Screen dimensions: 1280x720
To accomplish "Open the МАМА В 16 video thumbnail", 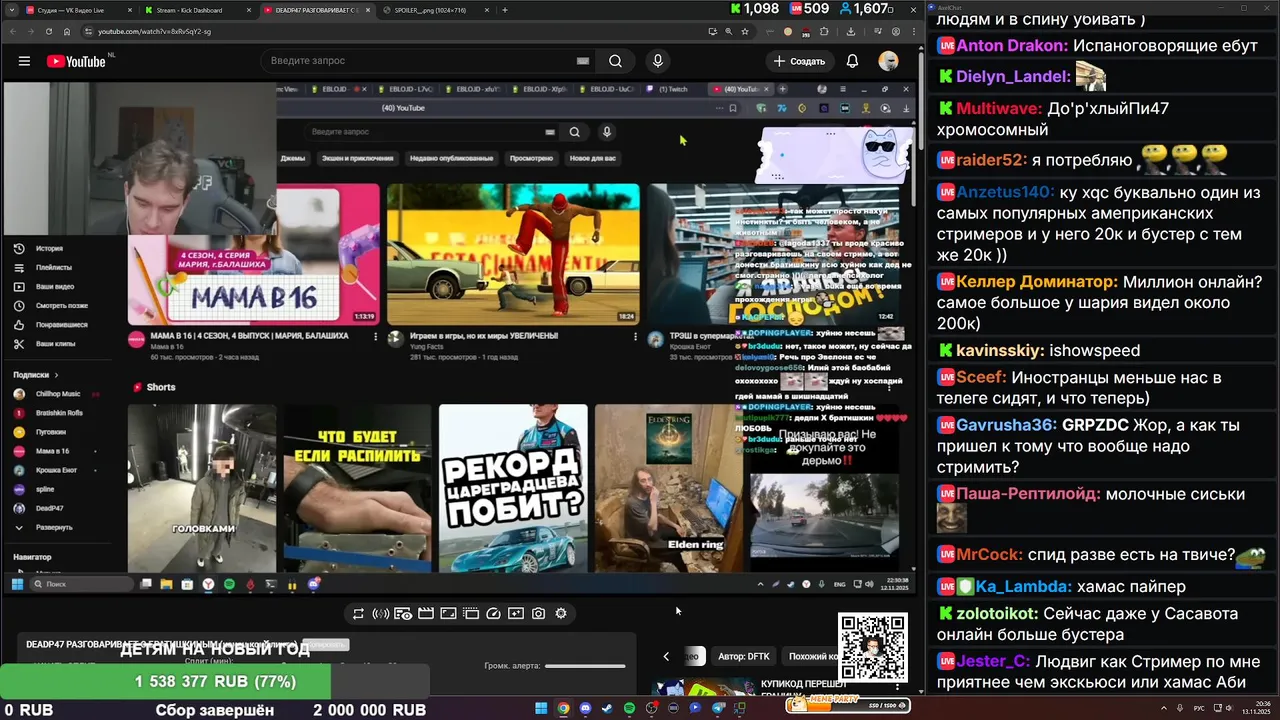I will pos(254,255).
